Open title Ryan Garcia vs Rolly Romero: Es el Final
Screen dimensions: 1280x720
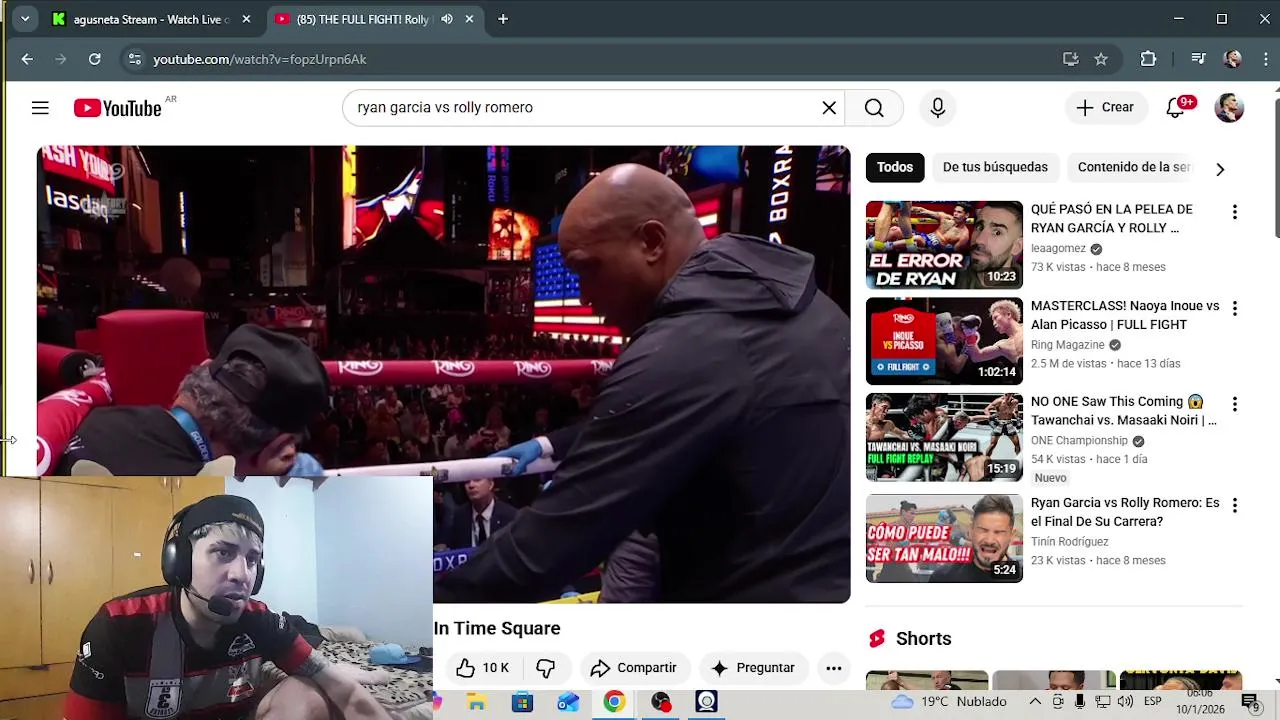1125,512
